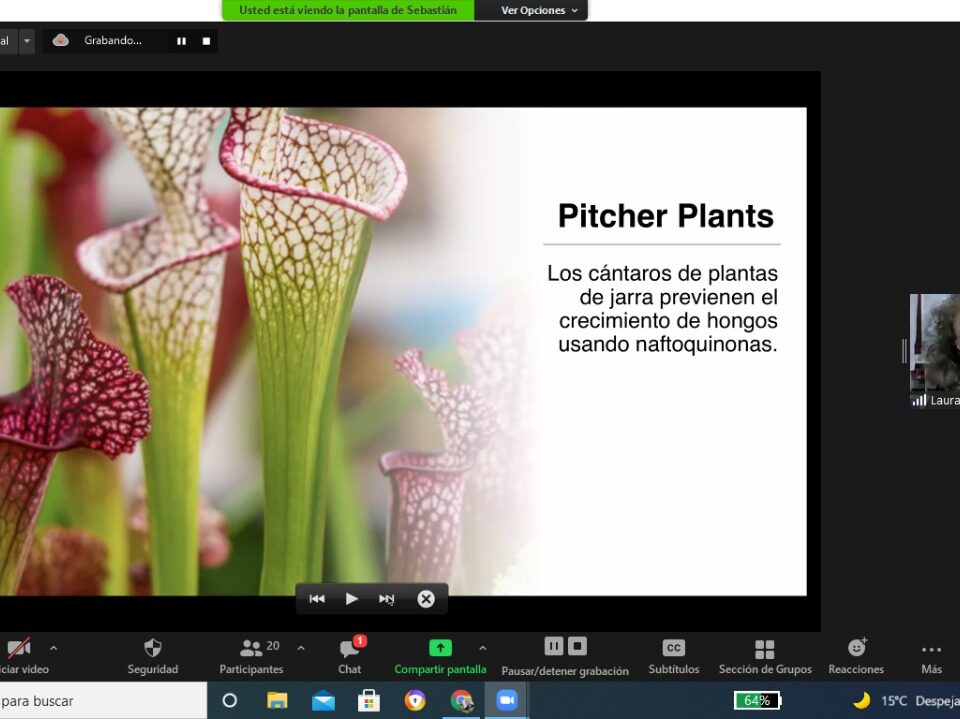The image size is (960, 719).
Task: Stop recording in the Grabando indicator
Action: coord(207,41)
